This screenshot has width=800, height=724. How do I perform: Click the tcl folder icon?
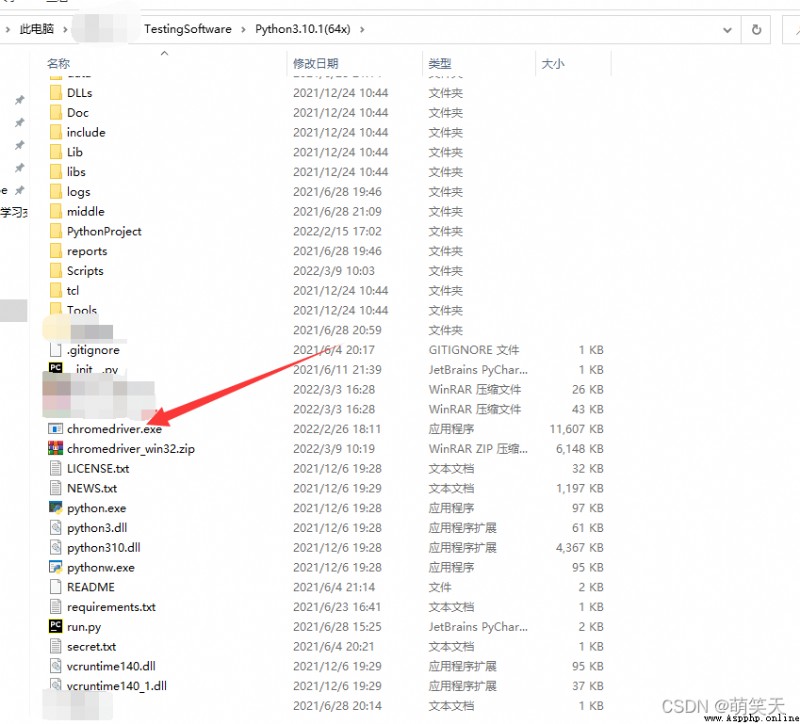[56, 290]
